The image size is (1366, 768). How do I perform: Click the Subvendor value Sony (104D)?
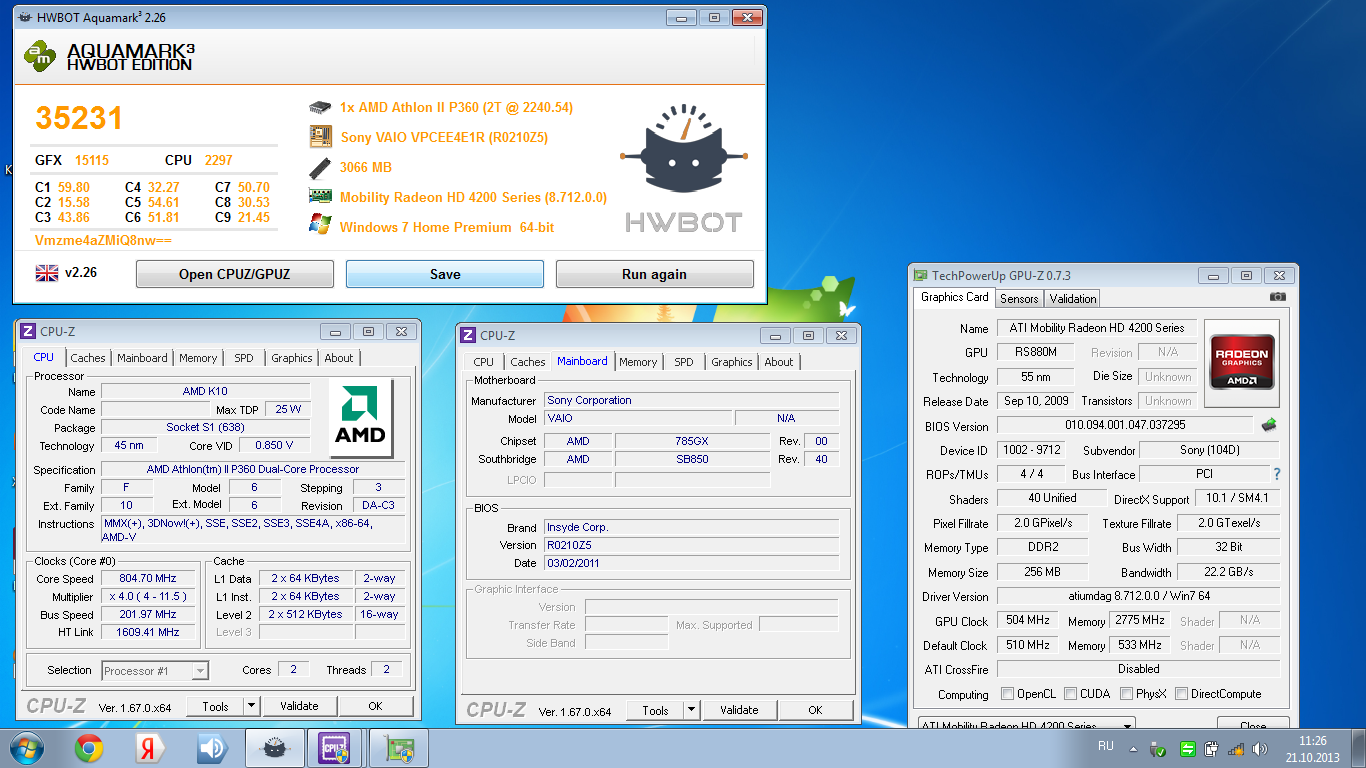(1210, 450)
